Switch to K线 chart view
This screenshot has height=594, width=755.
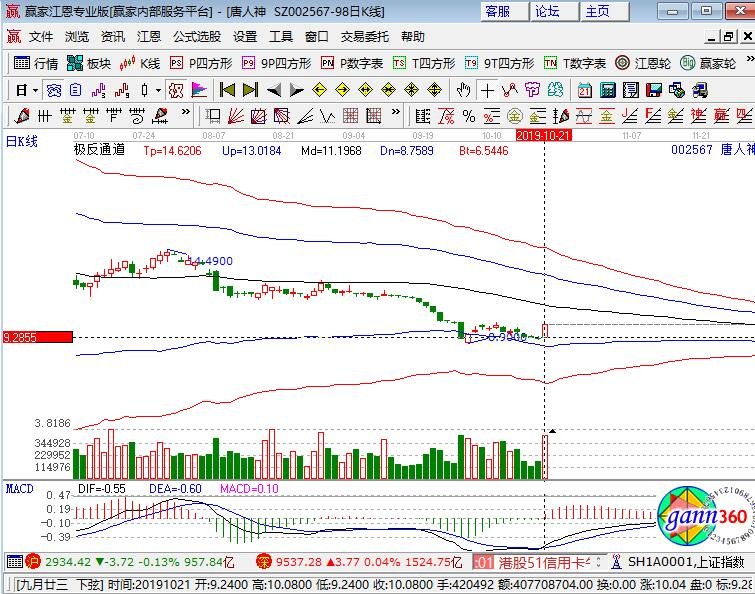coord(140,63)
